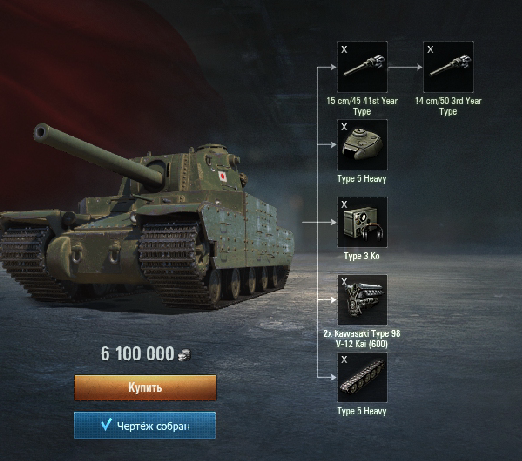Click the '2x Kawasaki Type 98 V-12 Kai (600)' label
The image size is (522, 461).
pos(362,338)
